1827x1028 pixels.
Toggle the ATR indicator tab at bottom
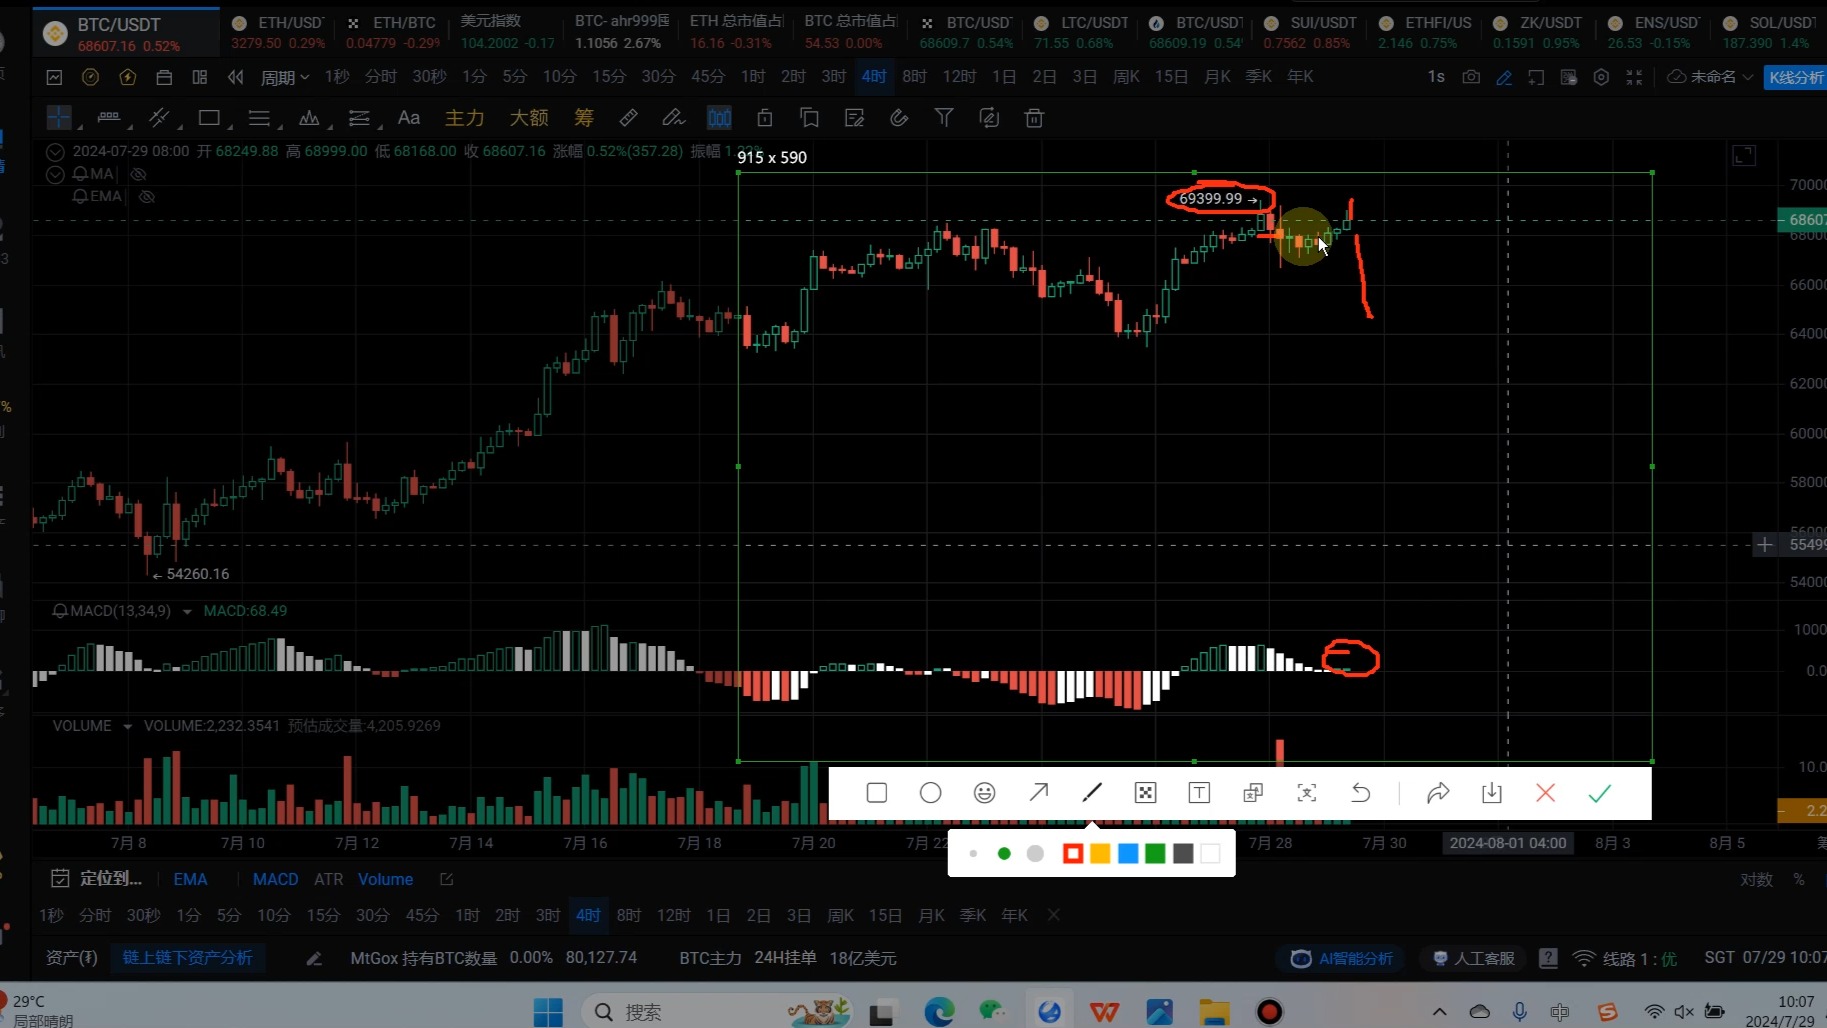click(x=328, y=879)
